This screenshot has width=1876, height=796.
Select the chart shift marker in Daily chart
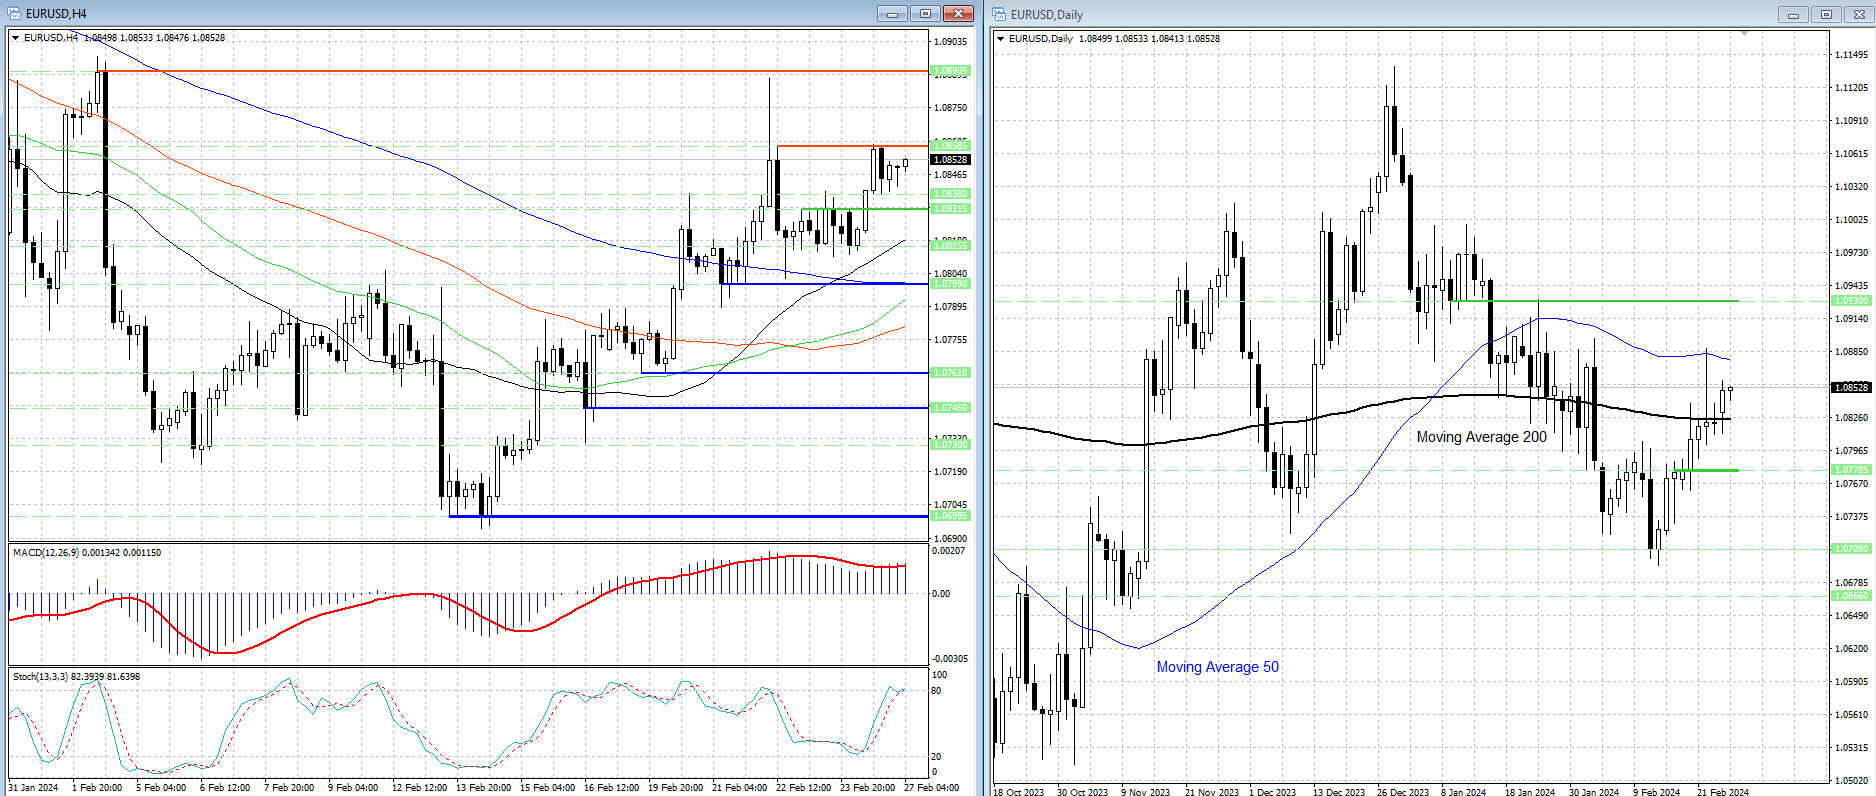[1745, 34]
